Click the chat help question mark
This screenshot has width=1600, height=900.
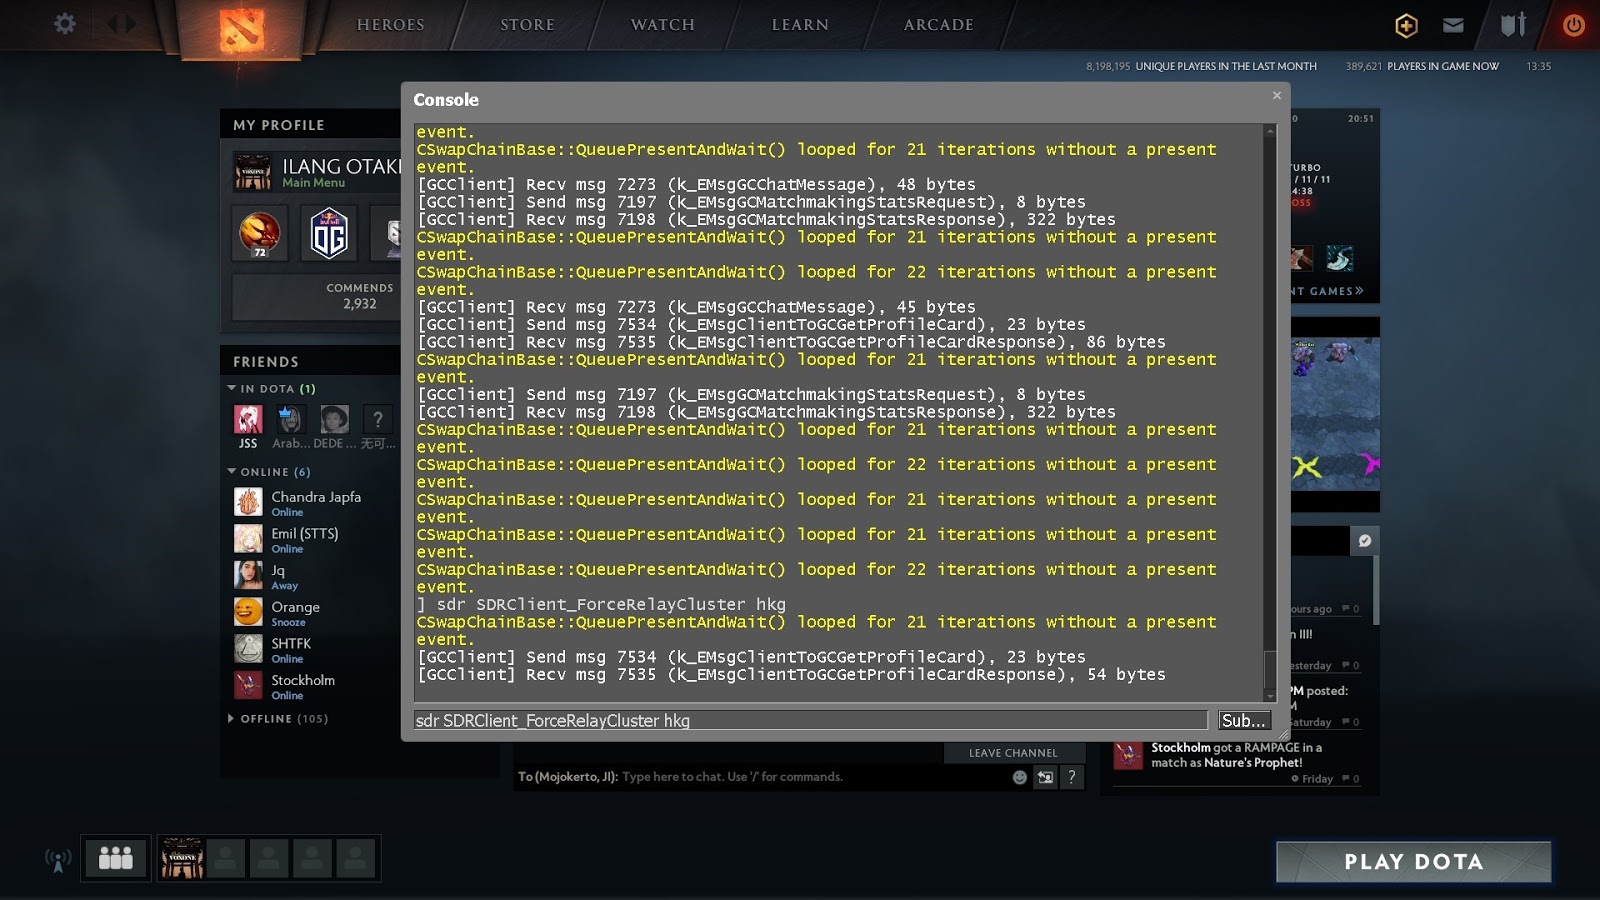pos(1072,777)
